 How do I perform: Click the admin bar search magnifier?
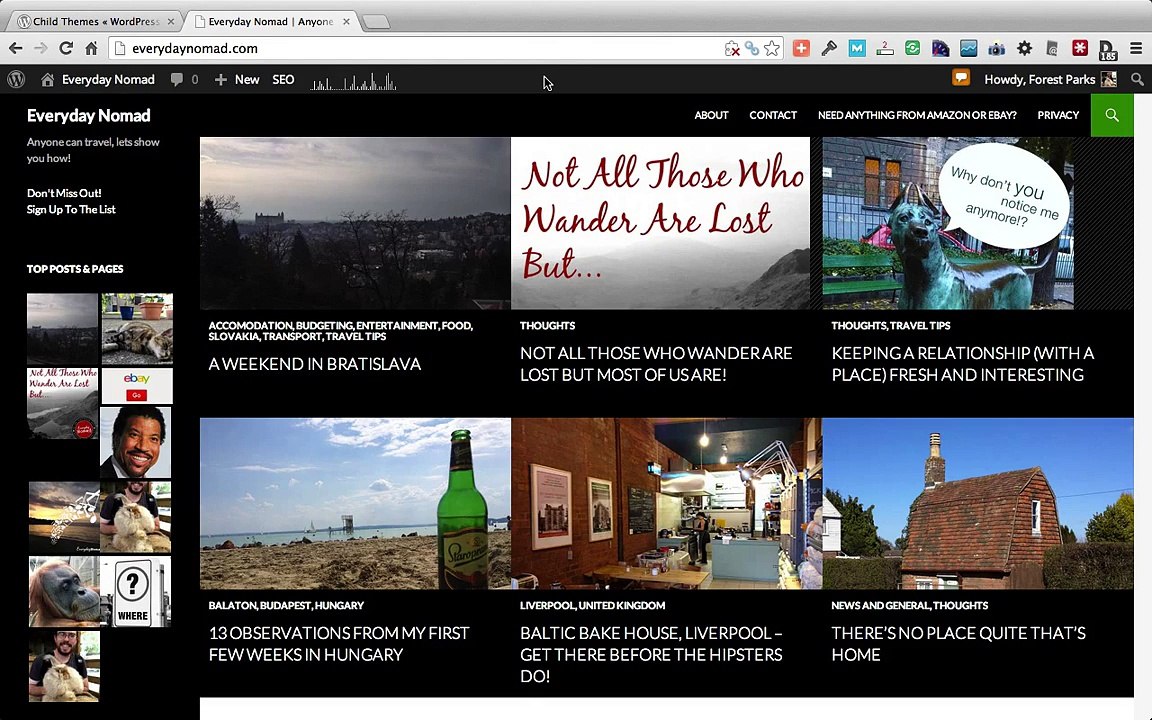pyautogui.click(x=1137, y=79)
